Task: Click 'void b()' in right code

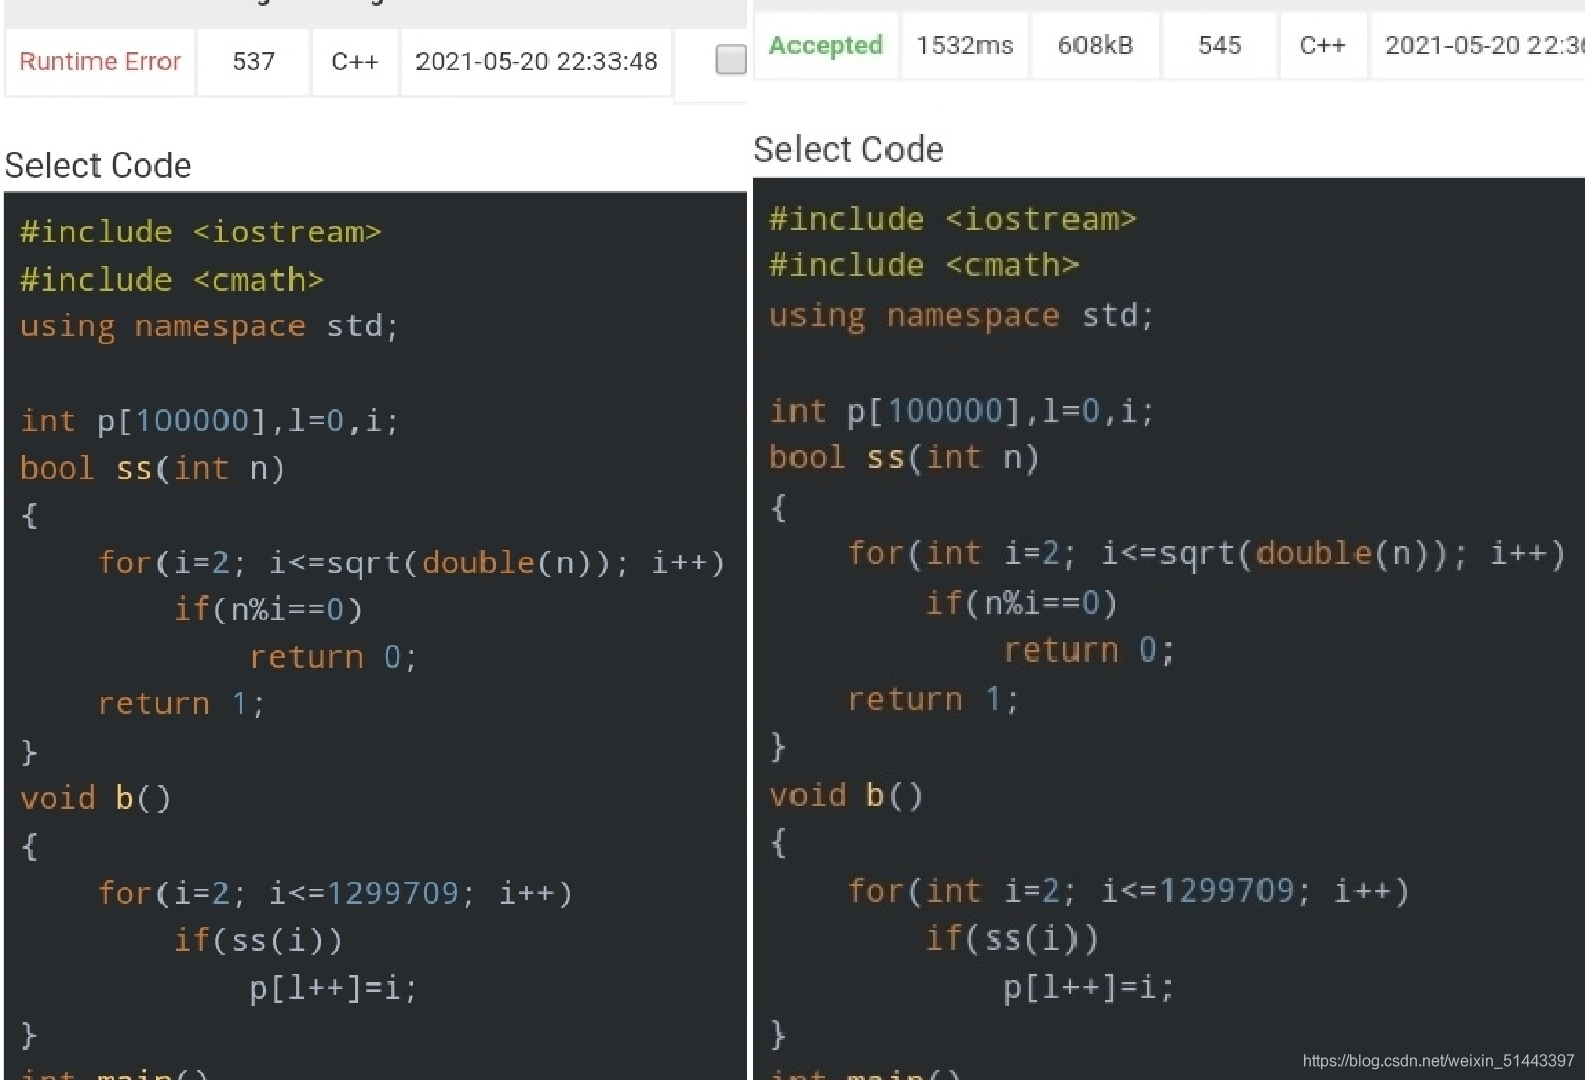Action: click(x=846, y=795)
